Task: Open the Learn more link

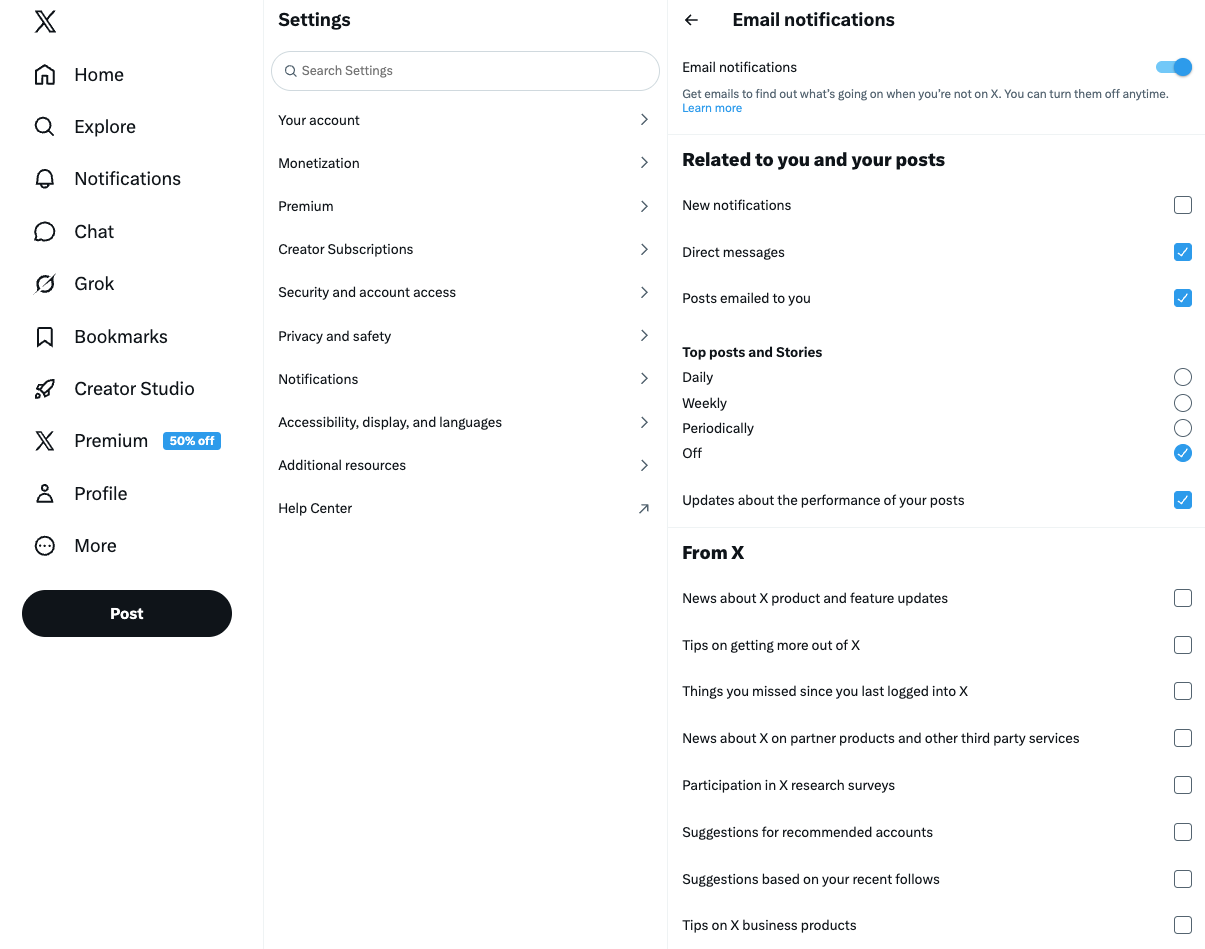Action: click(711, 108)
